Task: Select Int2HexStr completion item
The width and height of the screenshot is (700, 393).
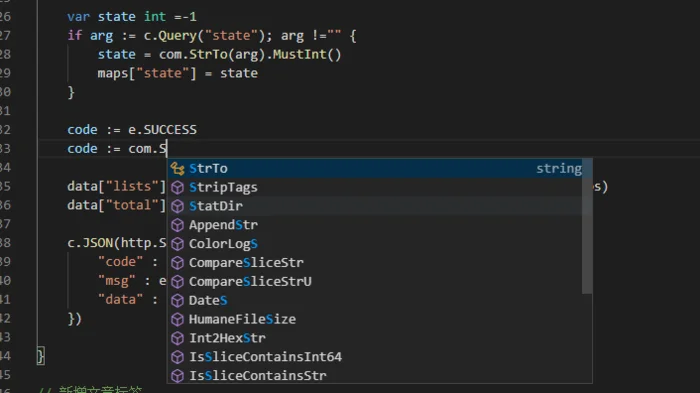Action: coord(375,338)
